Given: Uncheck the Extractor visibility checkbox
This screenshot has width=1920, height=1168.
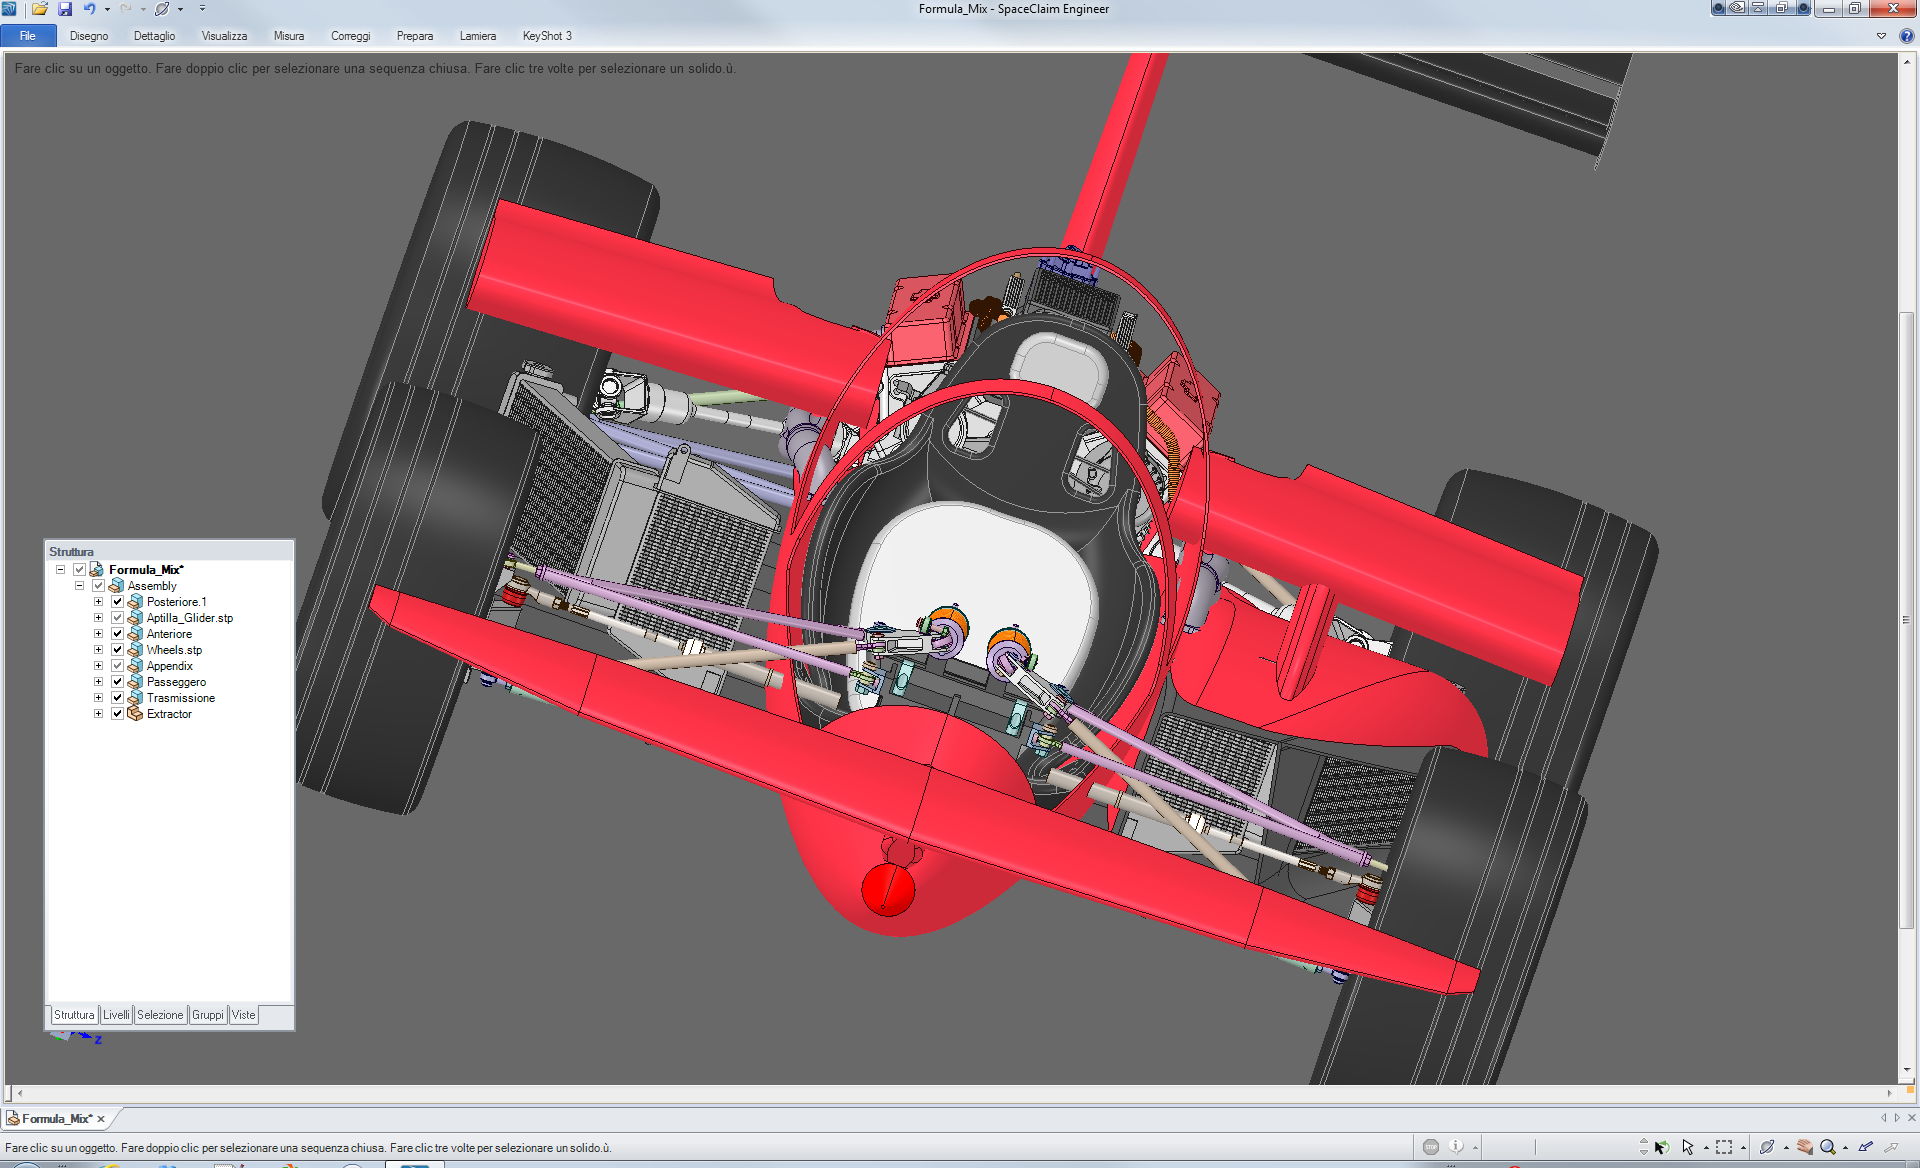Looking at the screenshot, I should point(117,714).
